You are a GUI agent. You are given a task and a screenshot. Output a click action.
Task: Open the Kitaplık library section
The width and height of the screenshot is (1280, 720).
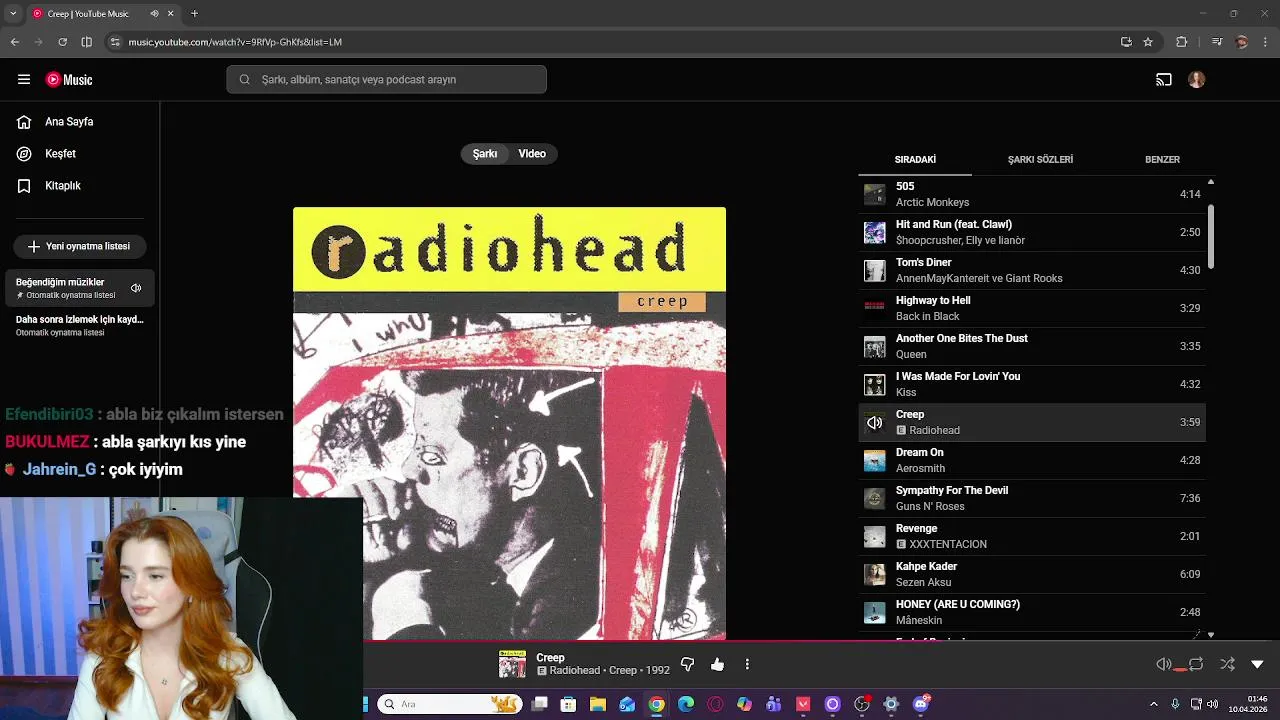tap(62, 186)
